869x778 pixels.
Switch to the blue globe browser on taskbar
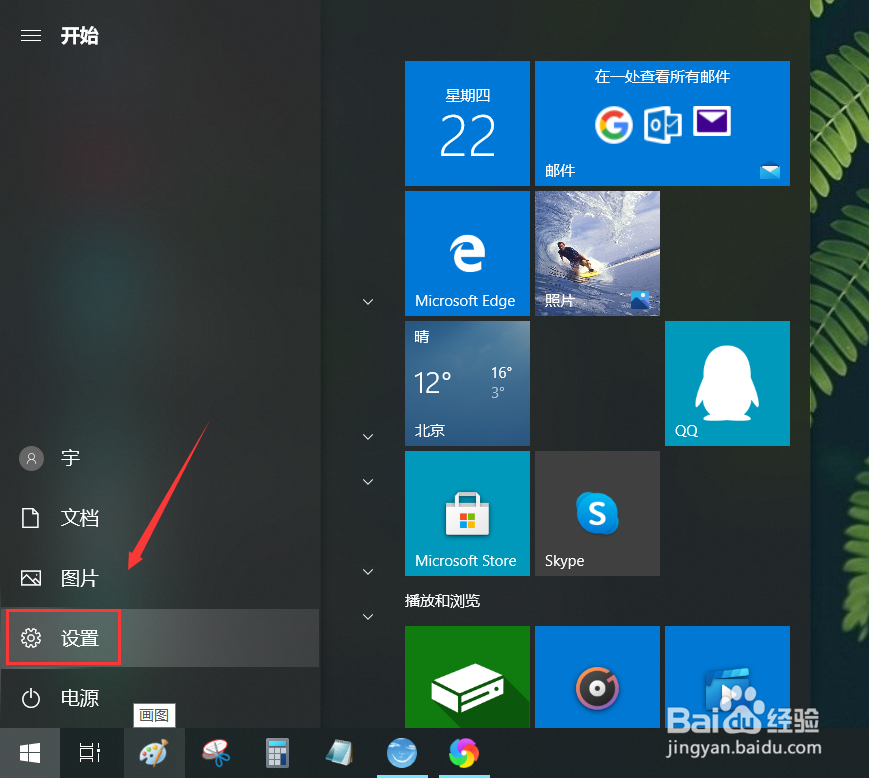tap(402, 753)
